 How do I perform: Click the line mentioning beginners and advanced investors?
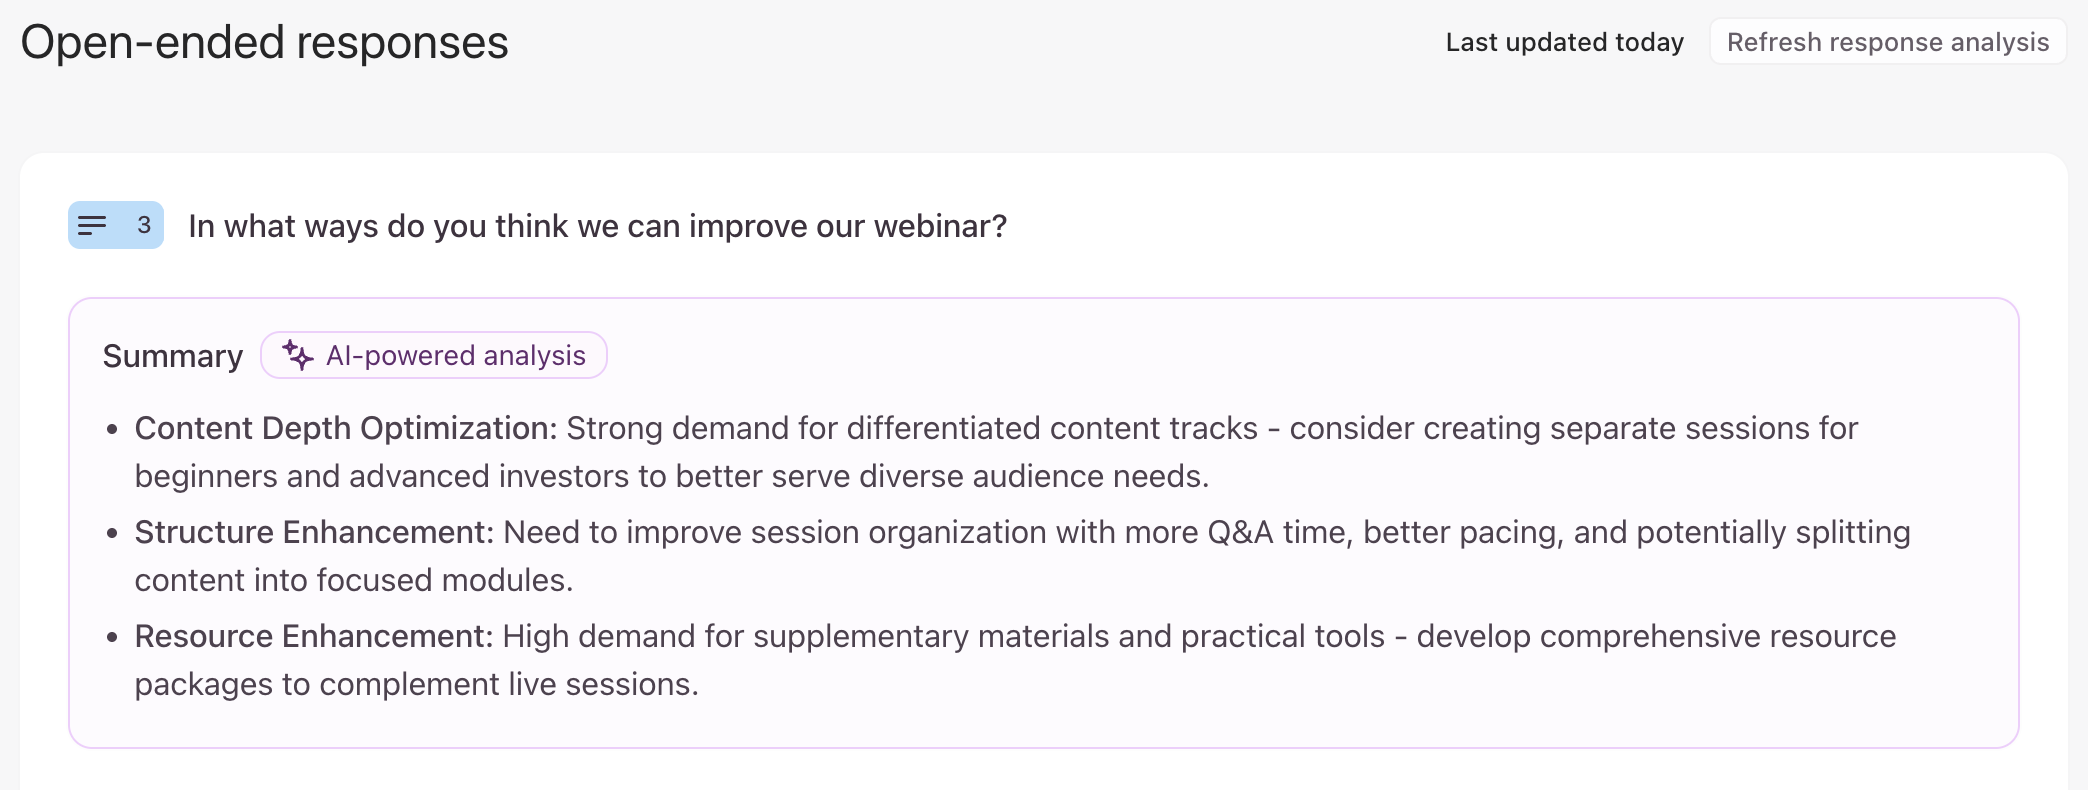pyautogui.click(x=671, y=476)
